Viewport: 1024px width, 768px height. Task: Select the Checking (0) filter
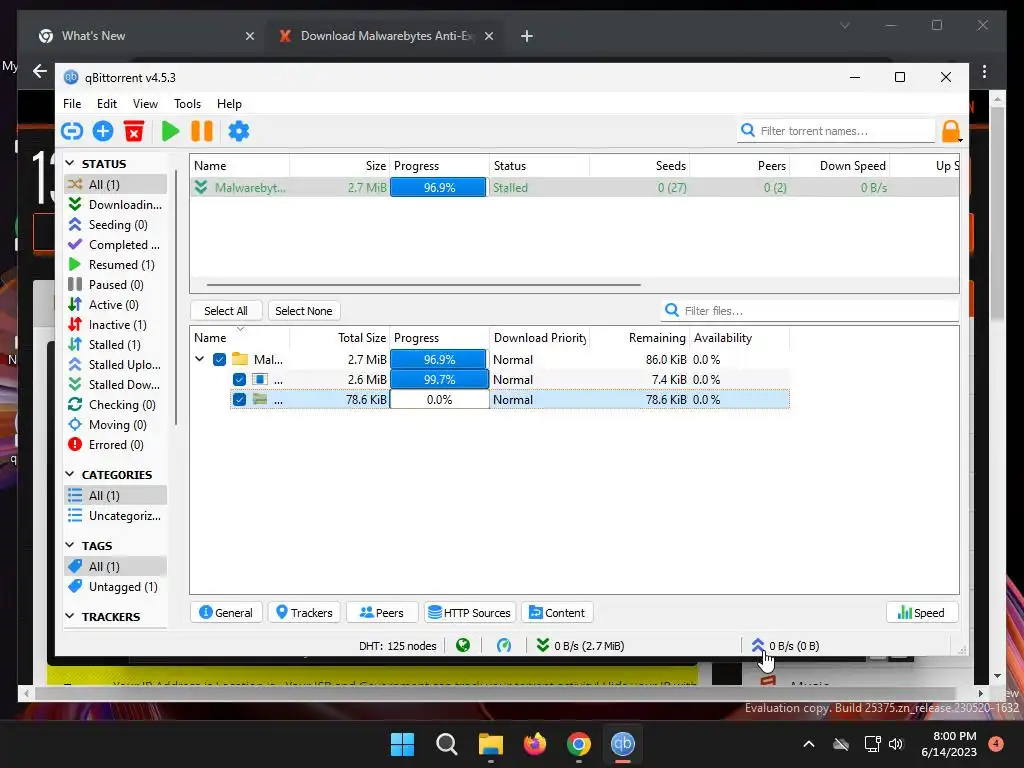pyautogui.click(x=116, y=405)
